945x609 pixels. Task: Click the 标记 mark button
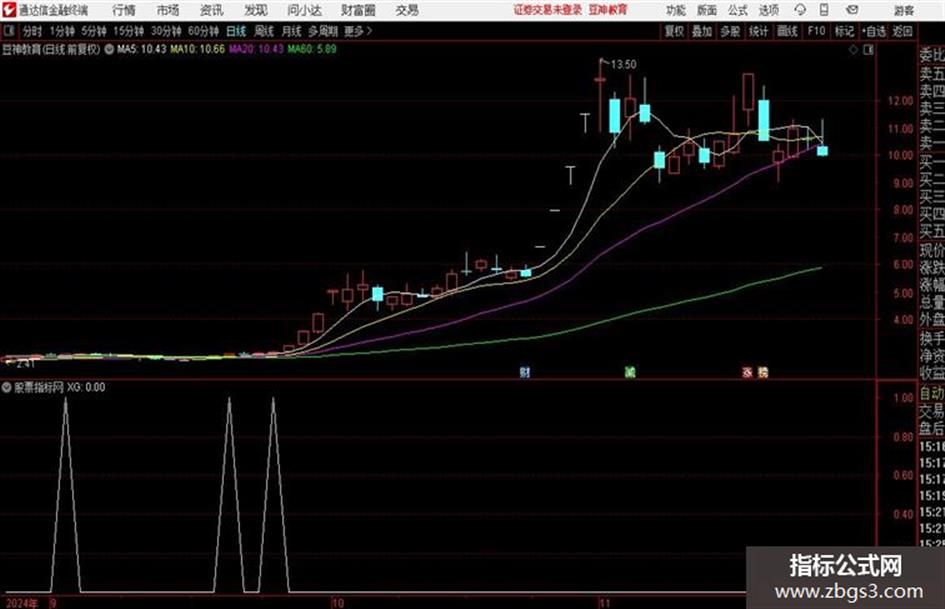click(844, 31)
